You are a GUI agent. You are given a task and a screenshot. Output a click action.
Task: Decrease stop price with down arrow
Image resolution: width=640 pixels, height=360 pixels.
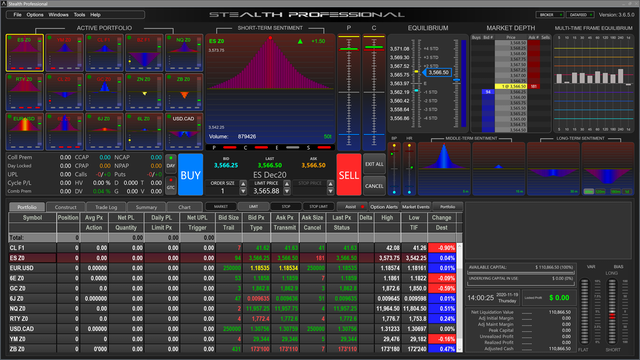(x=331, y=191)
